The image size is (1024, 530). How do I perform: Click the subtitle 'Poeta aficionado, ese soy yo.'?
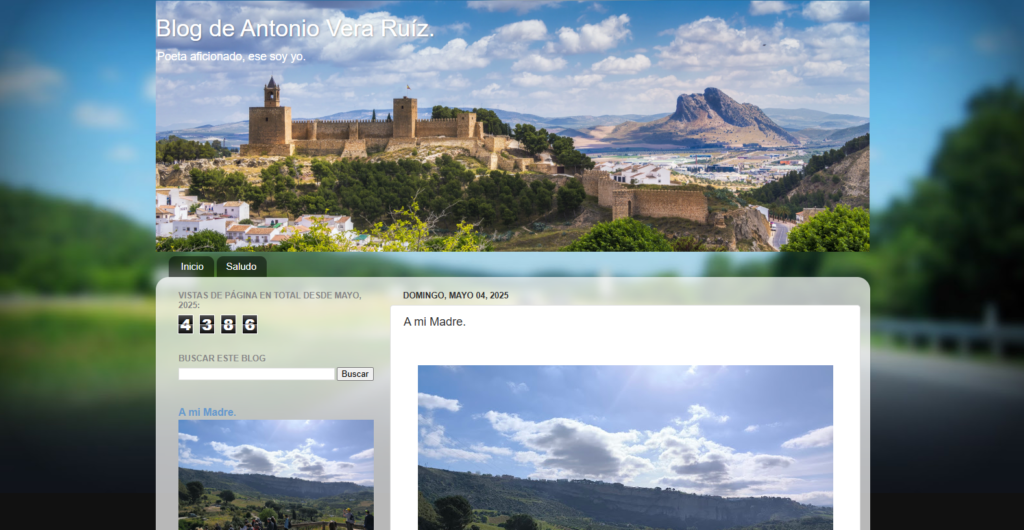pos(231,56)
